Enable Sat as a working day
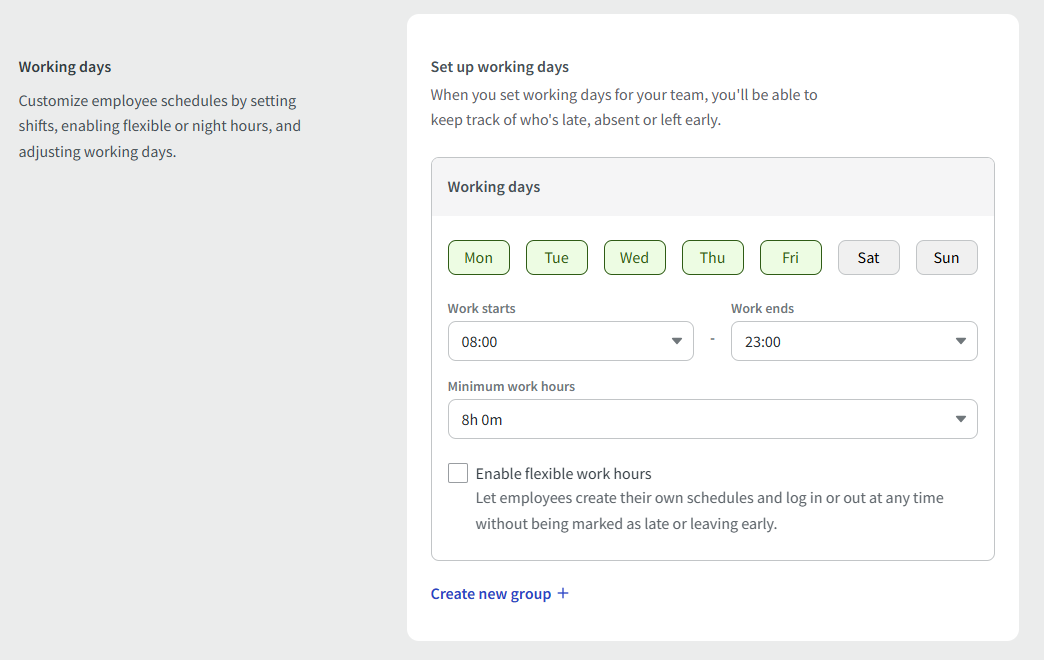This screenshot has height=660, width=1044. click(868, 258)
